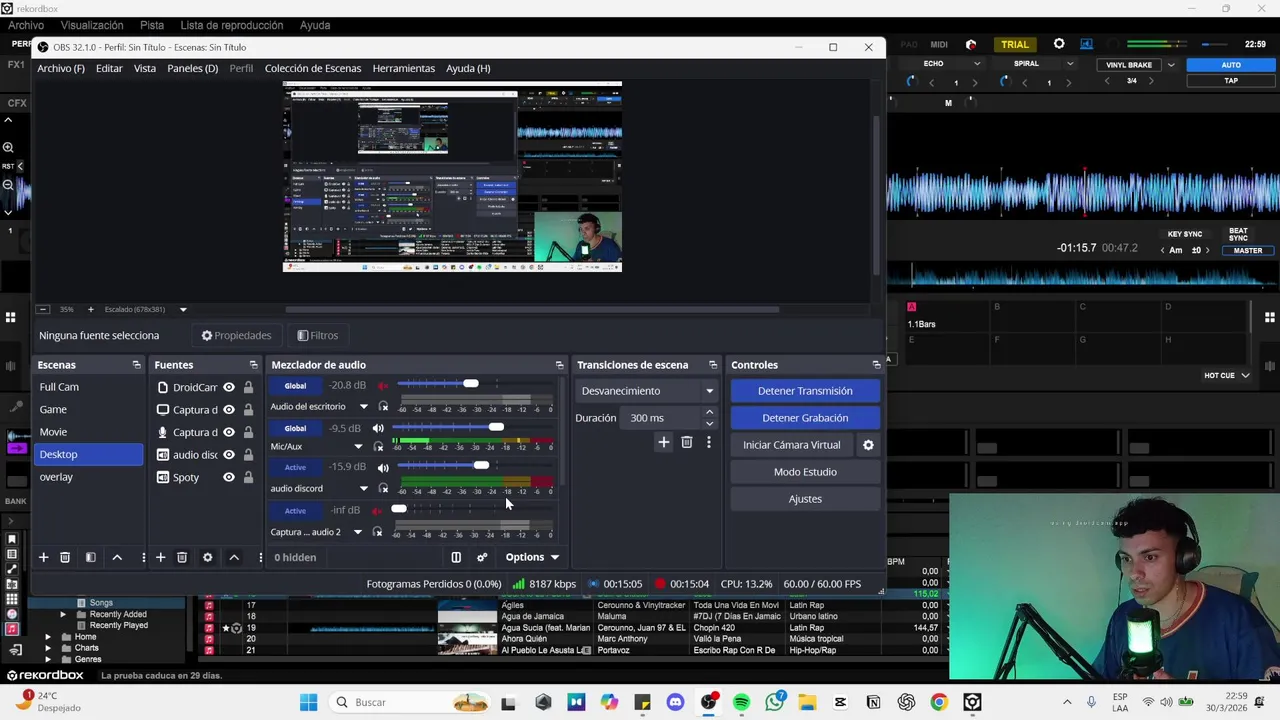Lock the DroidCam source
The image size is (1280, 720).
pyautogui.click(x=248, y=387)
